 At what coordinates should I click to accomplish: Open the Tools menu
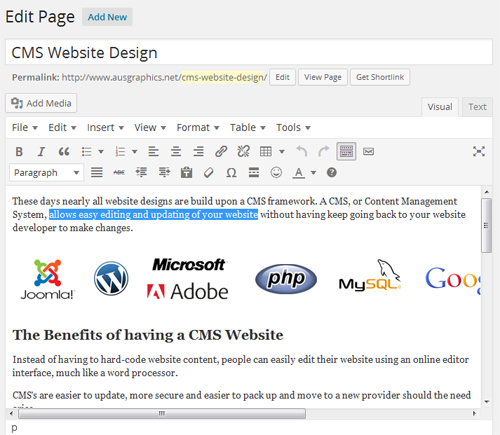click(x=293, y=128)
